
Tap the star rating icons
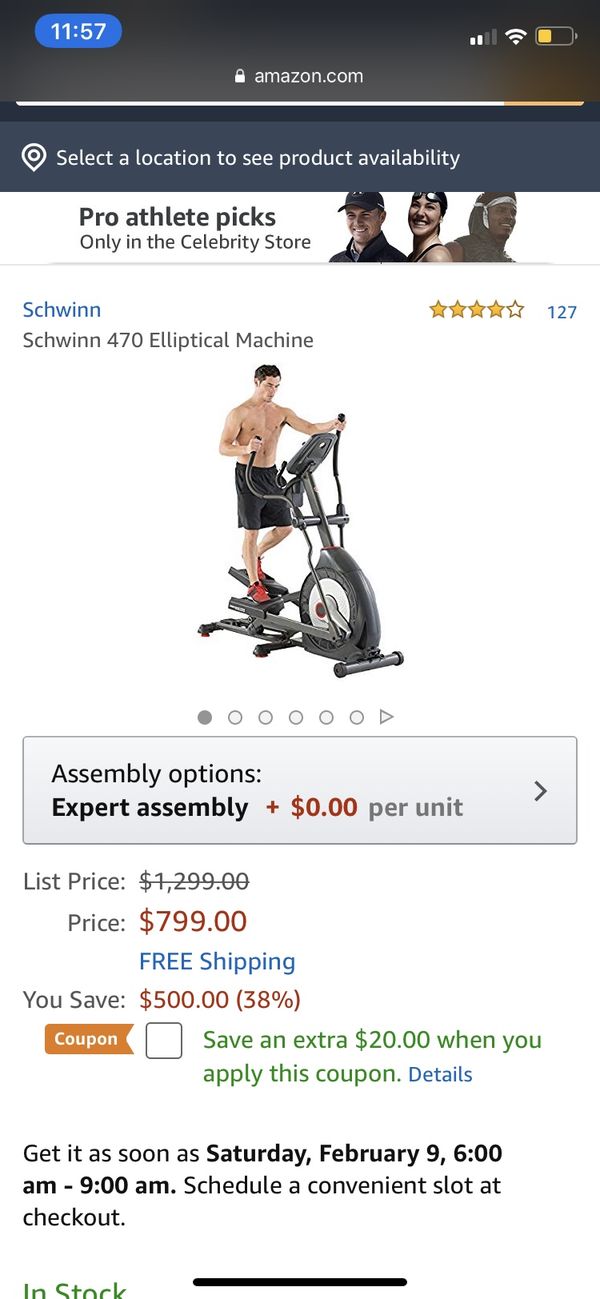coord(477,310)
